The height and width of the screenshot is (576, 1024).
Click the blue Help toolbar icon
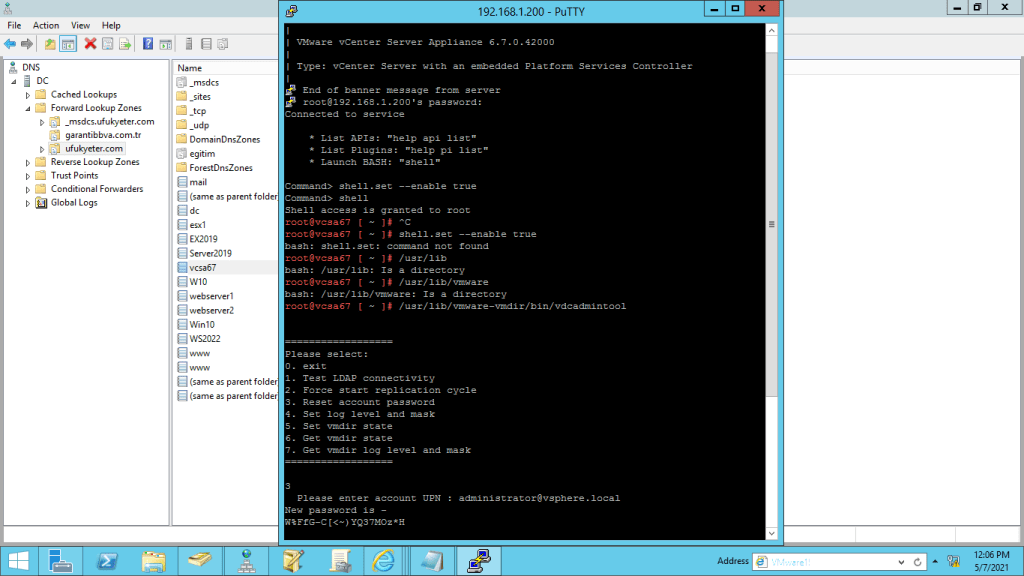point(148,44)
